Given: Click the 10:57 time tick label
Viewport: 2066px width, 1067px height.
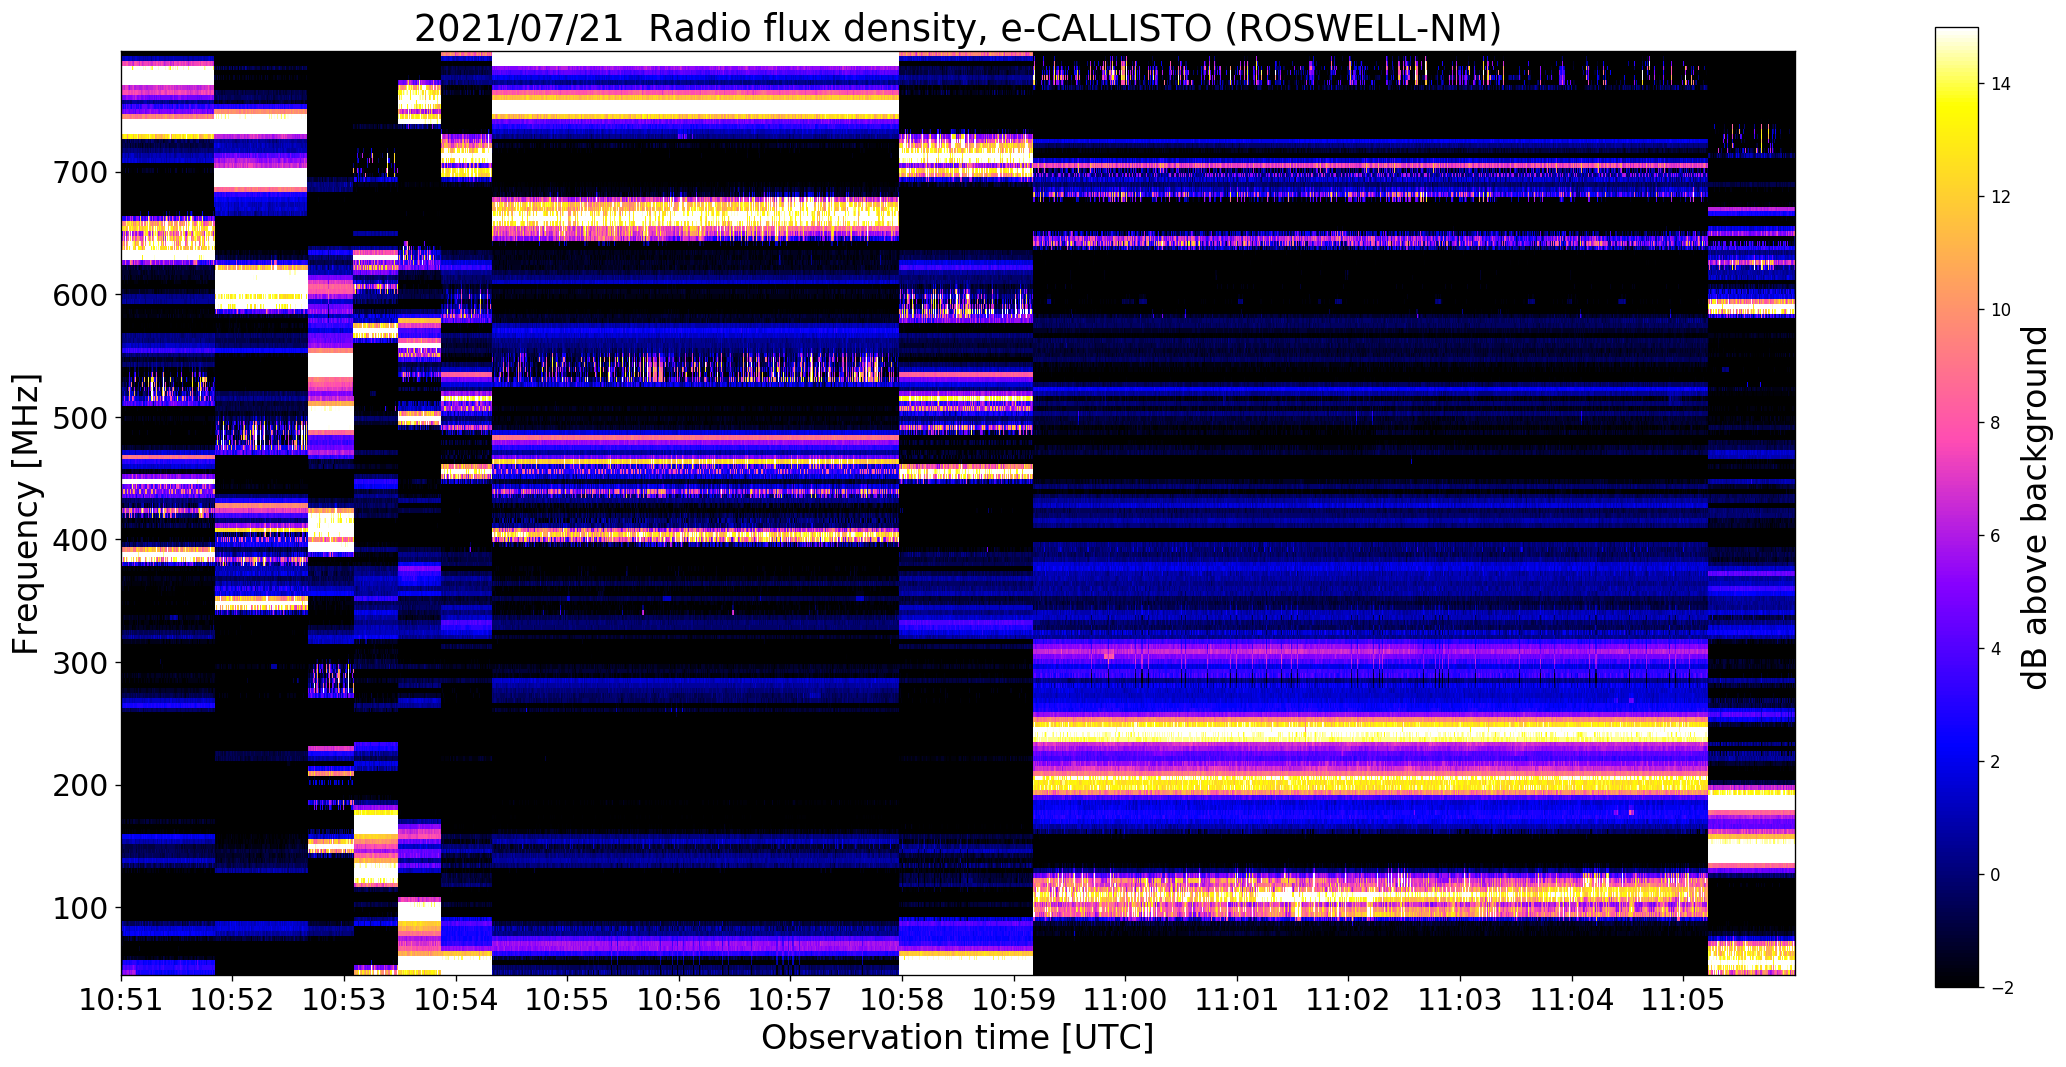Looking at the screenshot, I should point(791,1001).
